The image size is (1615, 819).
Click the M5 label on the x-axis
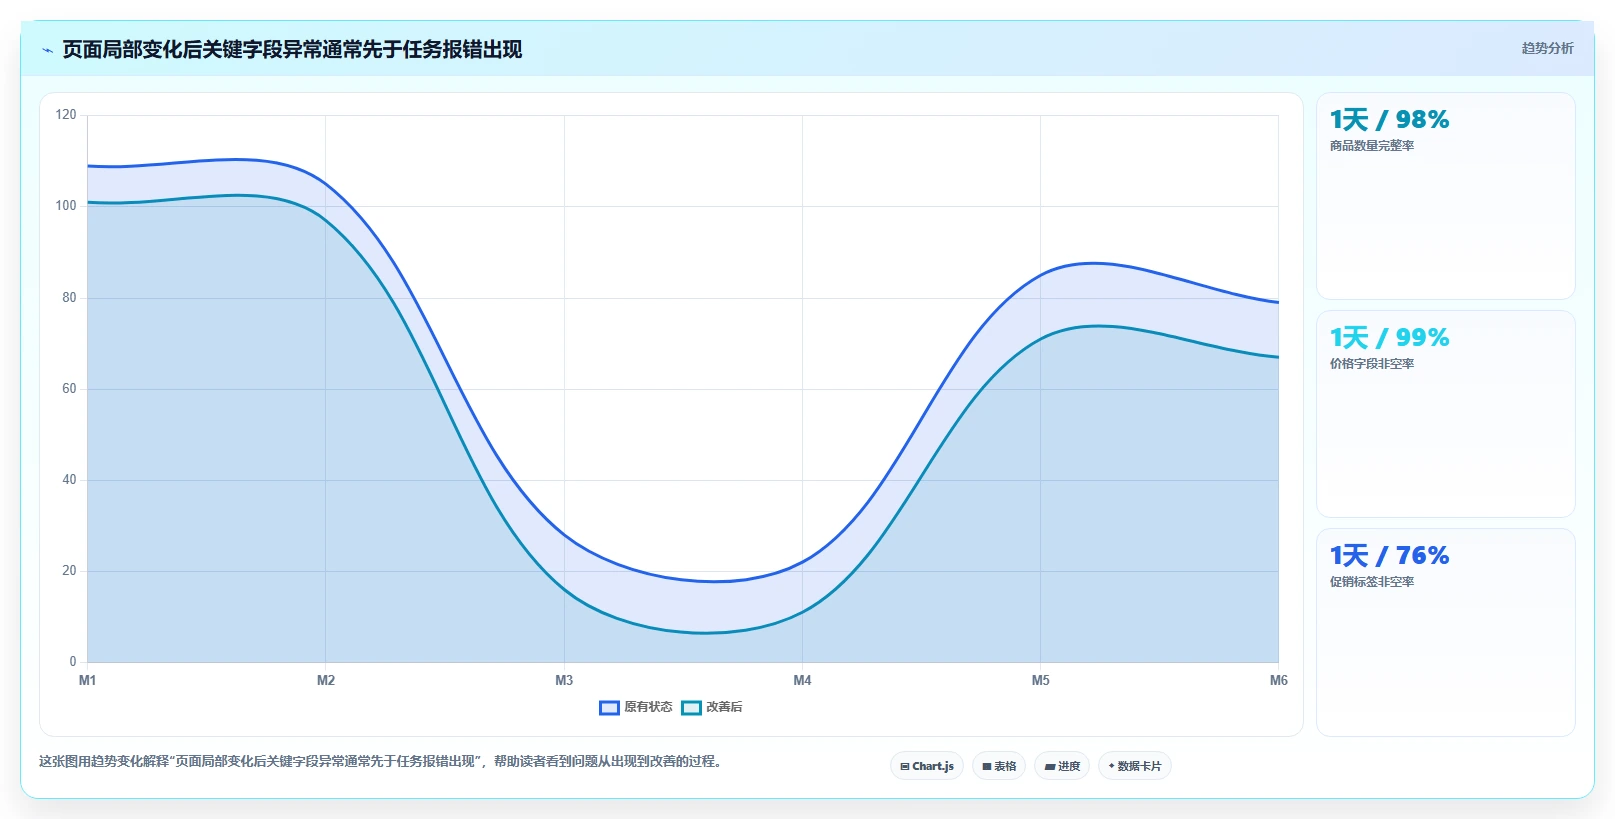1041,680
